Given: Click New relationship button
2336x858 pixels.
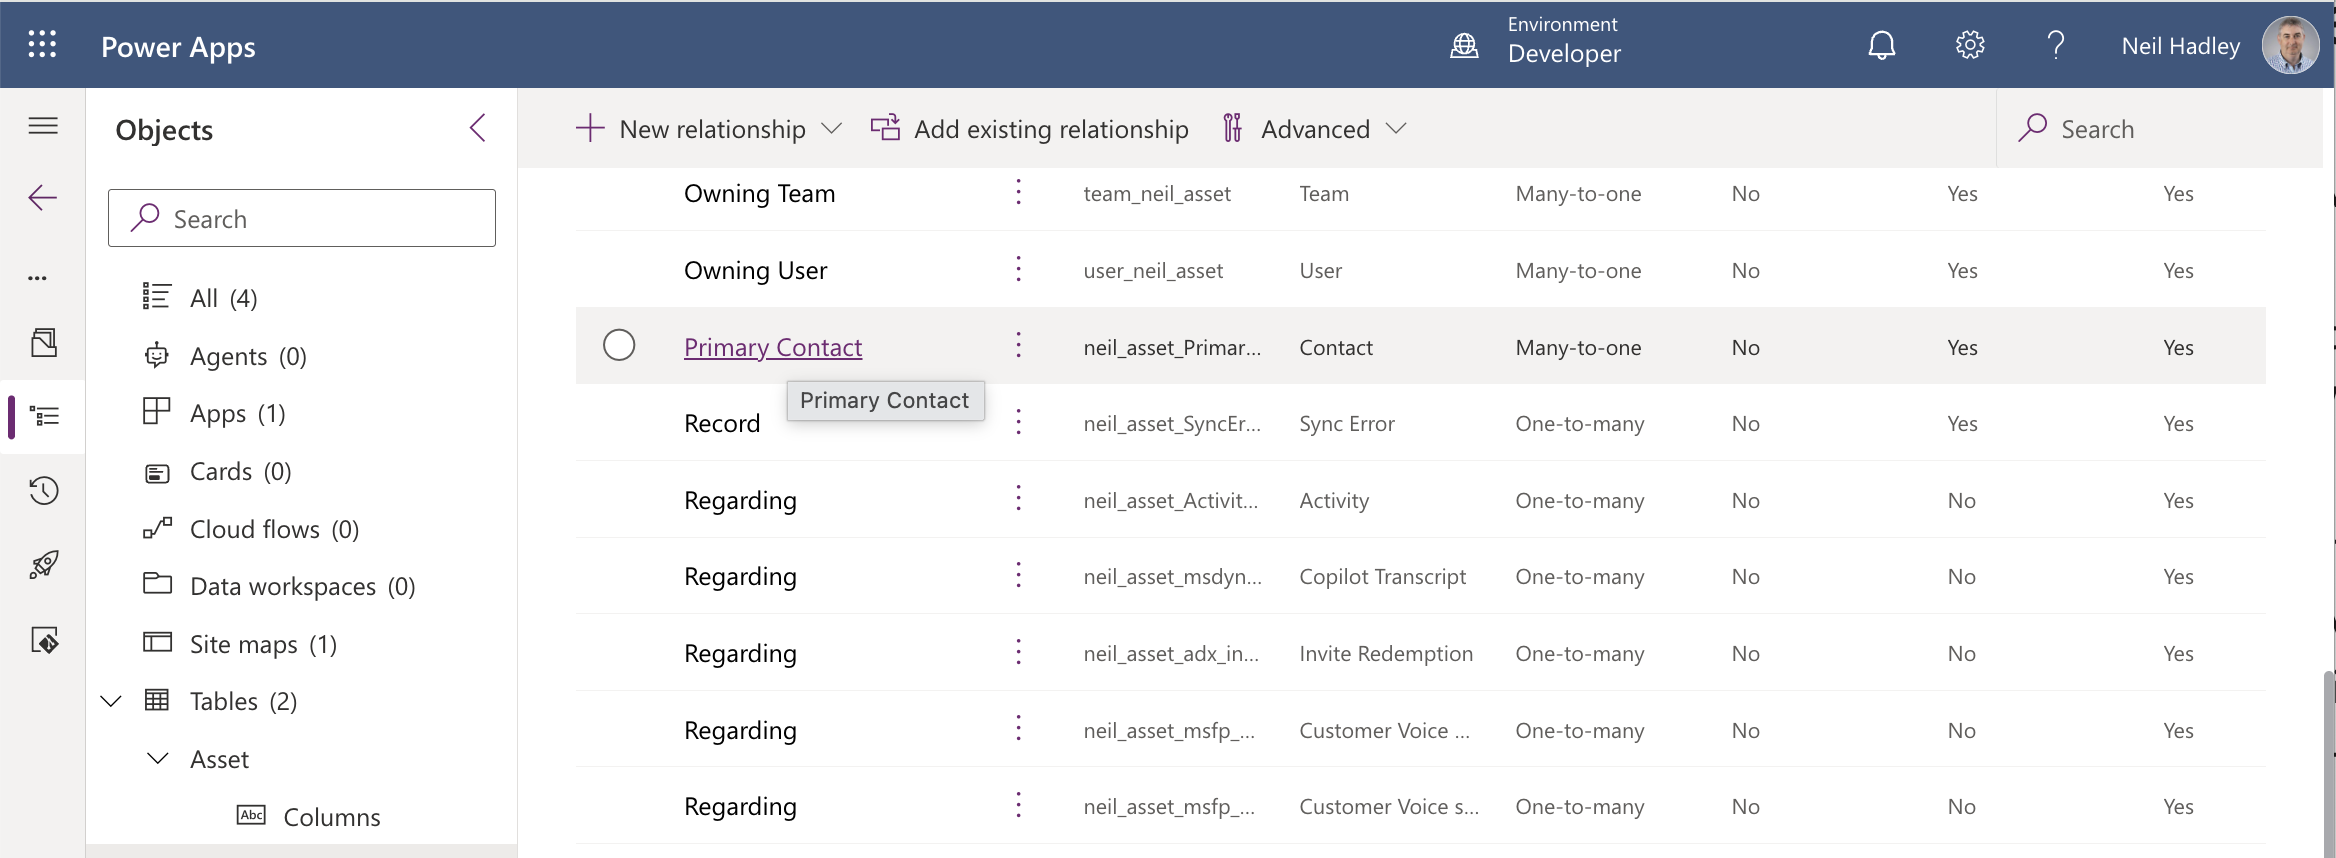Looking at the screenshot, I should click(690, 129).
